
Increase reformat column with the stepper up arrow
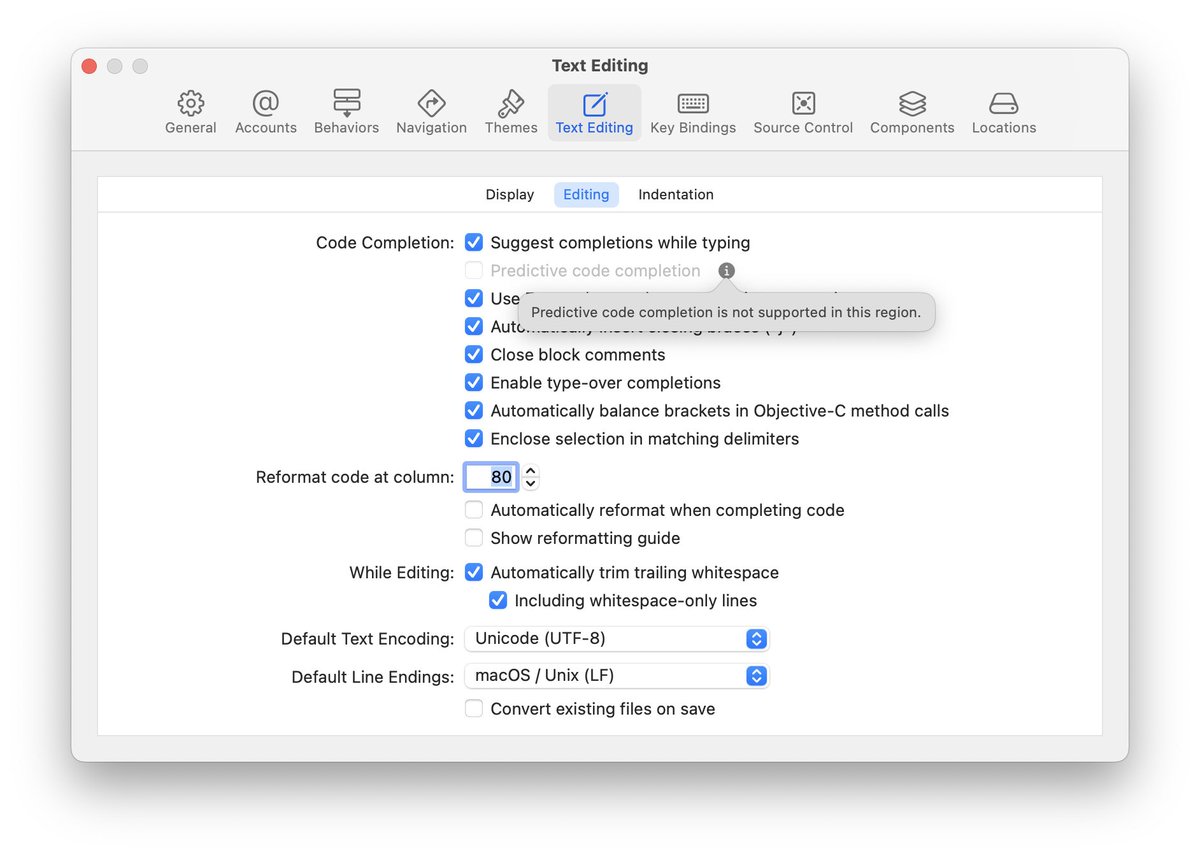[529, 471]
